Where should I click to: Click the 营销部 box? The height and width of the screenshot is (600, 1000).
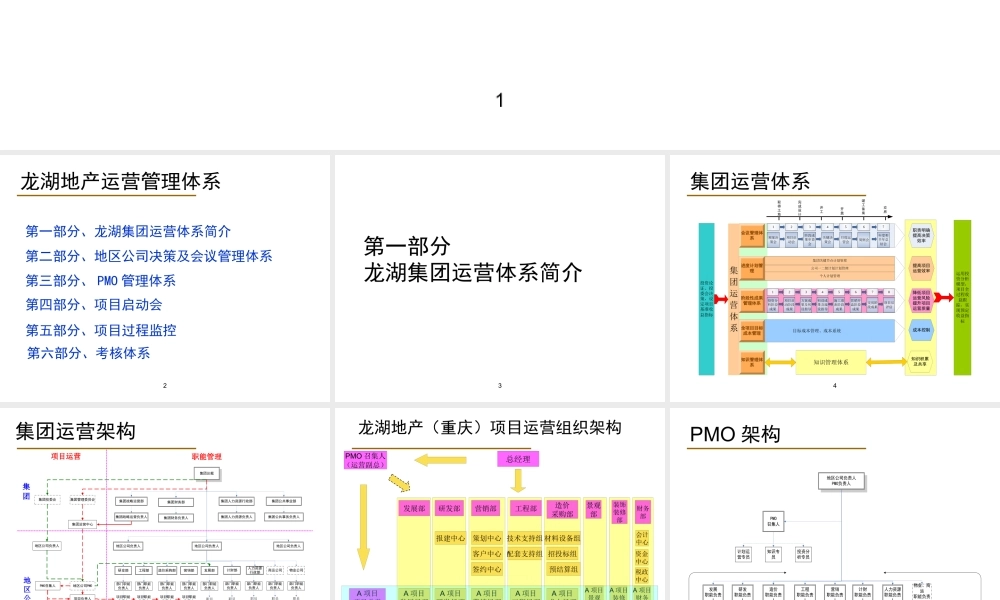[x=486, y=508]
